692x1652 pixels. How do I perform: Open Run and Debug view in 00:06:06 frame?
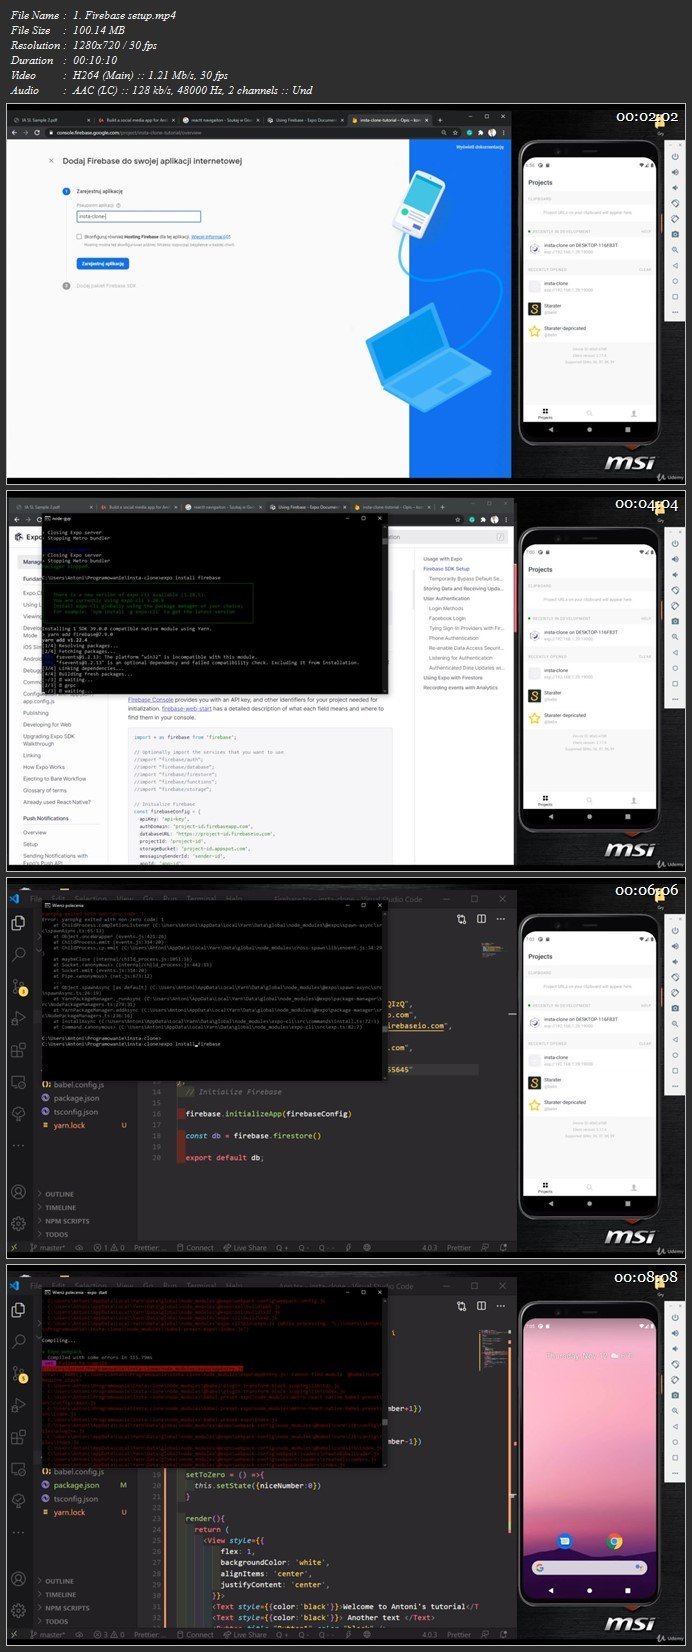(x=17, y=1019)
